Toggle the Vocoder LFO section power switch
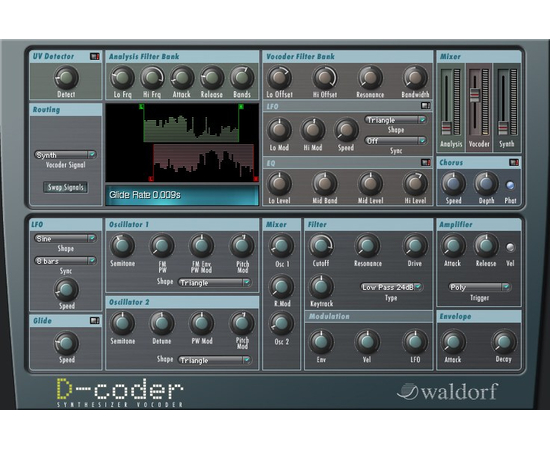Viewport: 550px width, 450px height. point(425,106)
